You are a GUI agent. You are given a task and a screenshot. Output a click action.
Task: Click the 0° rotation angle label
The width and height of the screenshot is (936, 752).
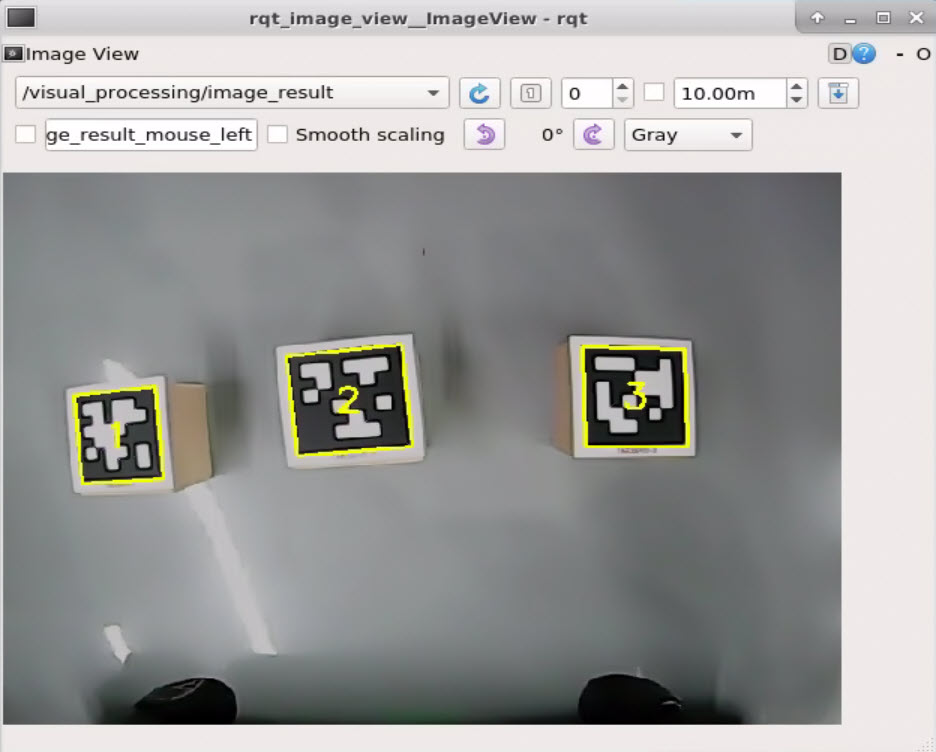click(552, 135)
